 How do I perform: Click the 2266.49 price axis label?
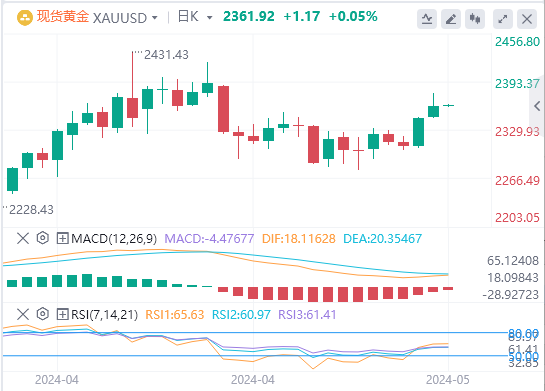517,181
